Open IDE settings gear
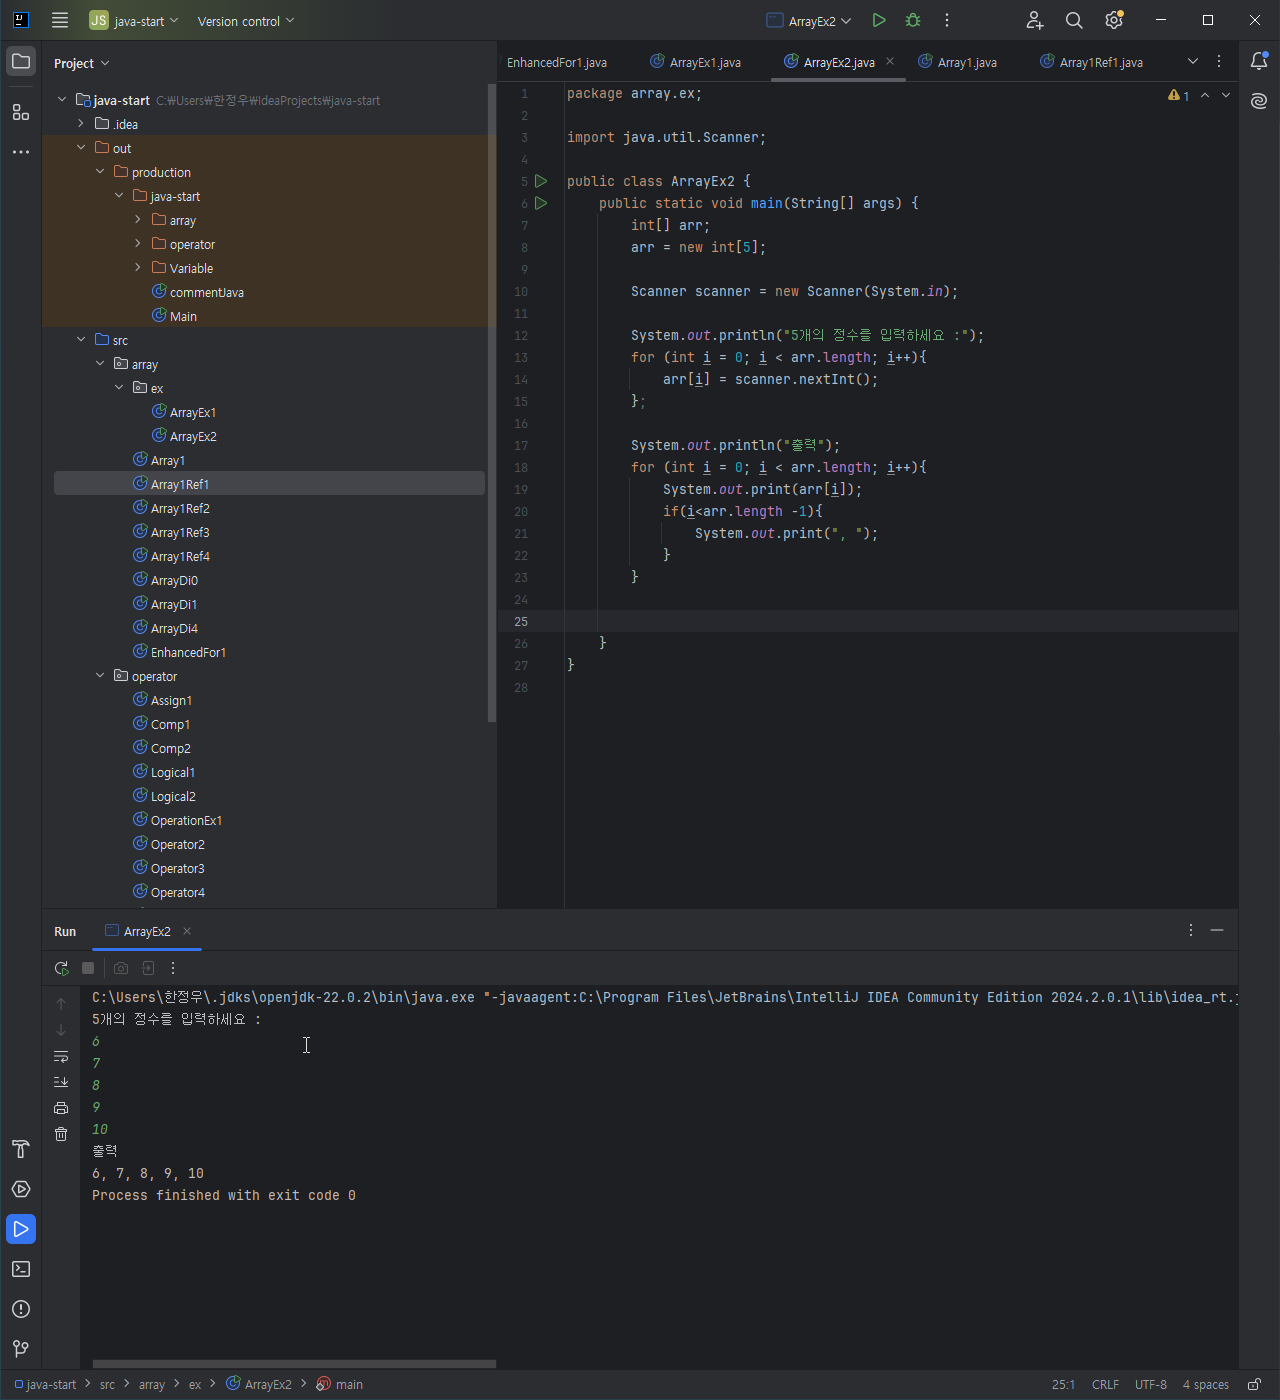The width and height of the screenshot is (1280, 1400). (x=1114, y=20)
